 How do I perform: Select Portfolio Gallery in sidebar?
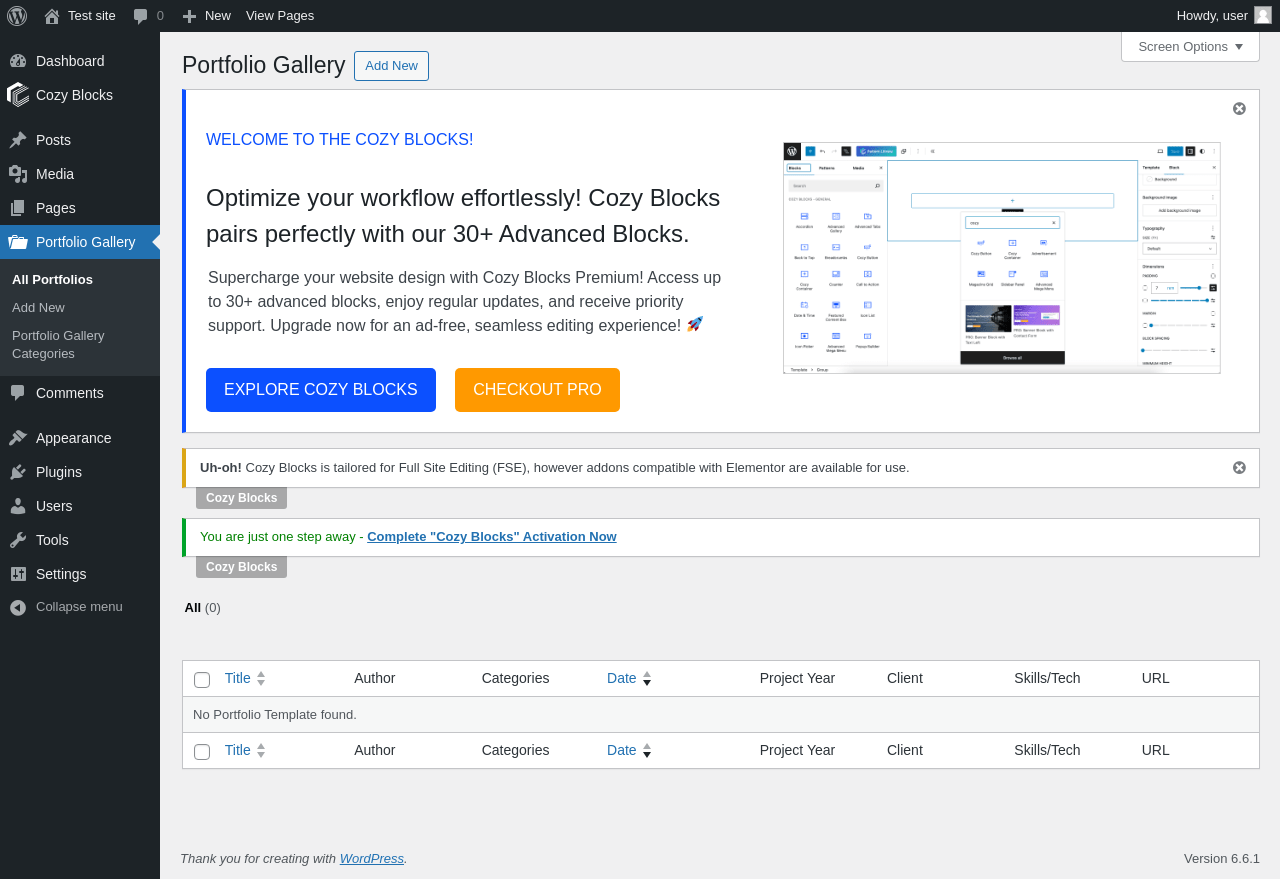tap(80, 242)
